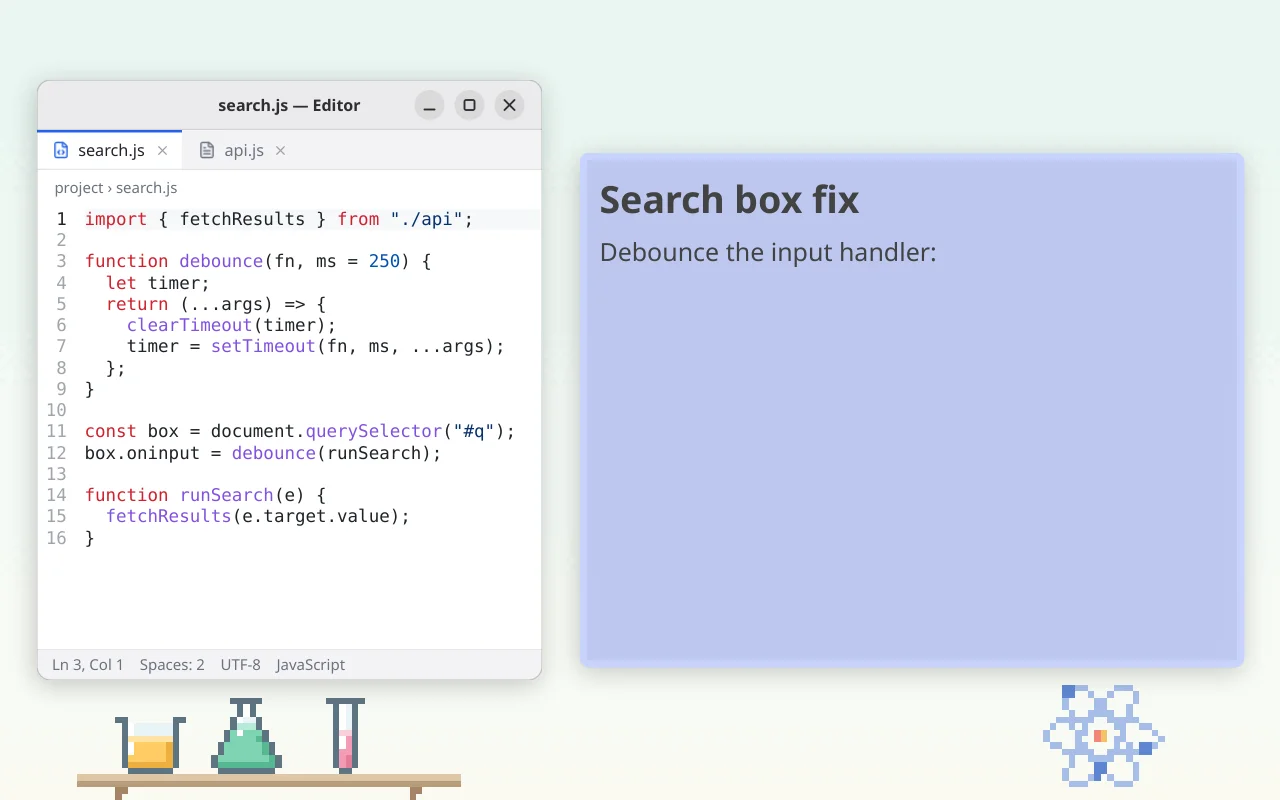Click the 'Search box fix' heading in the note
The height and width of the screenshot is (800, 1280).
tap(729, 200)
